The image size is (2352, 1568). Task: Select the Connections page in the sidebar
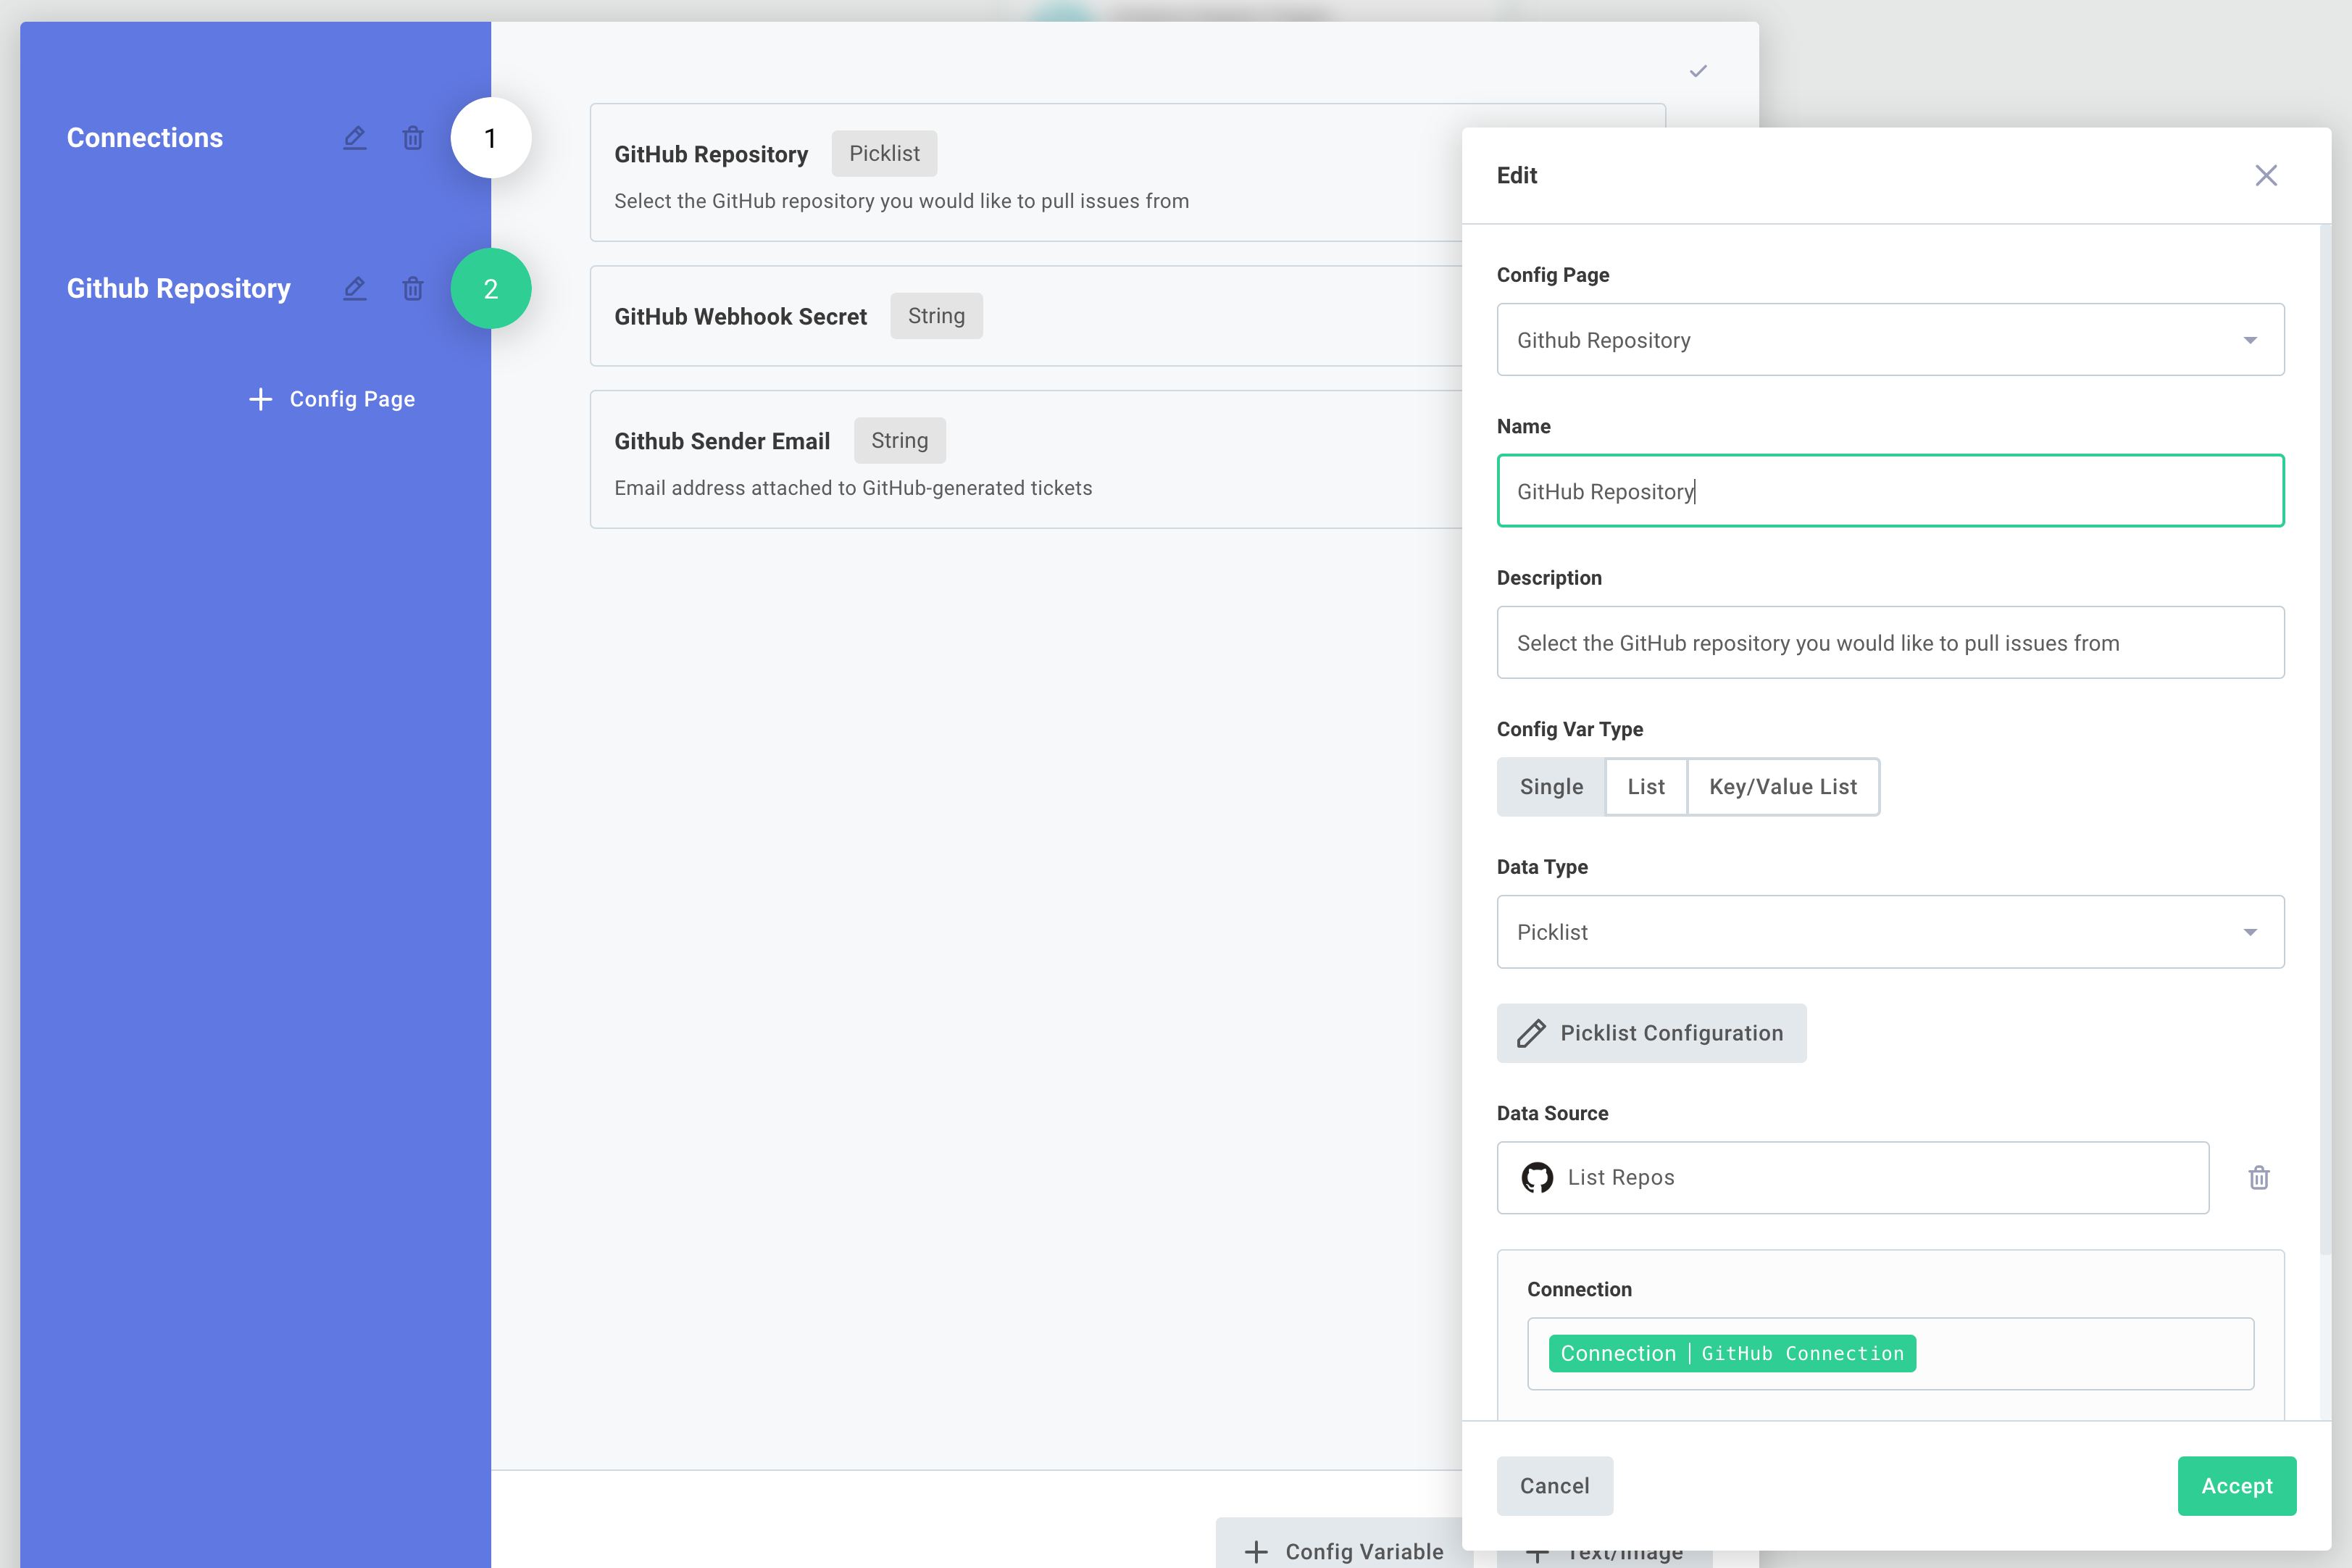point(145,137)
